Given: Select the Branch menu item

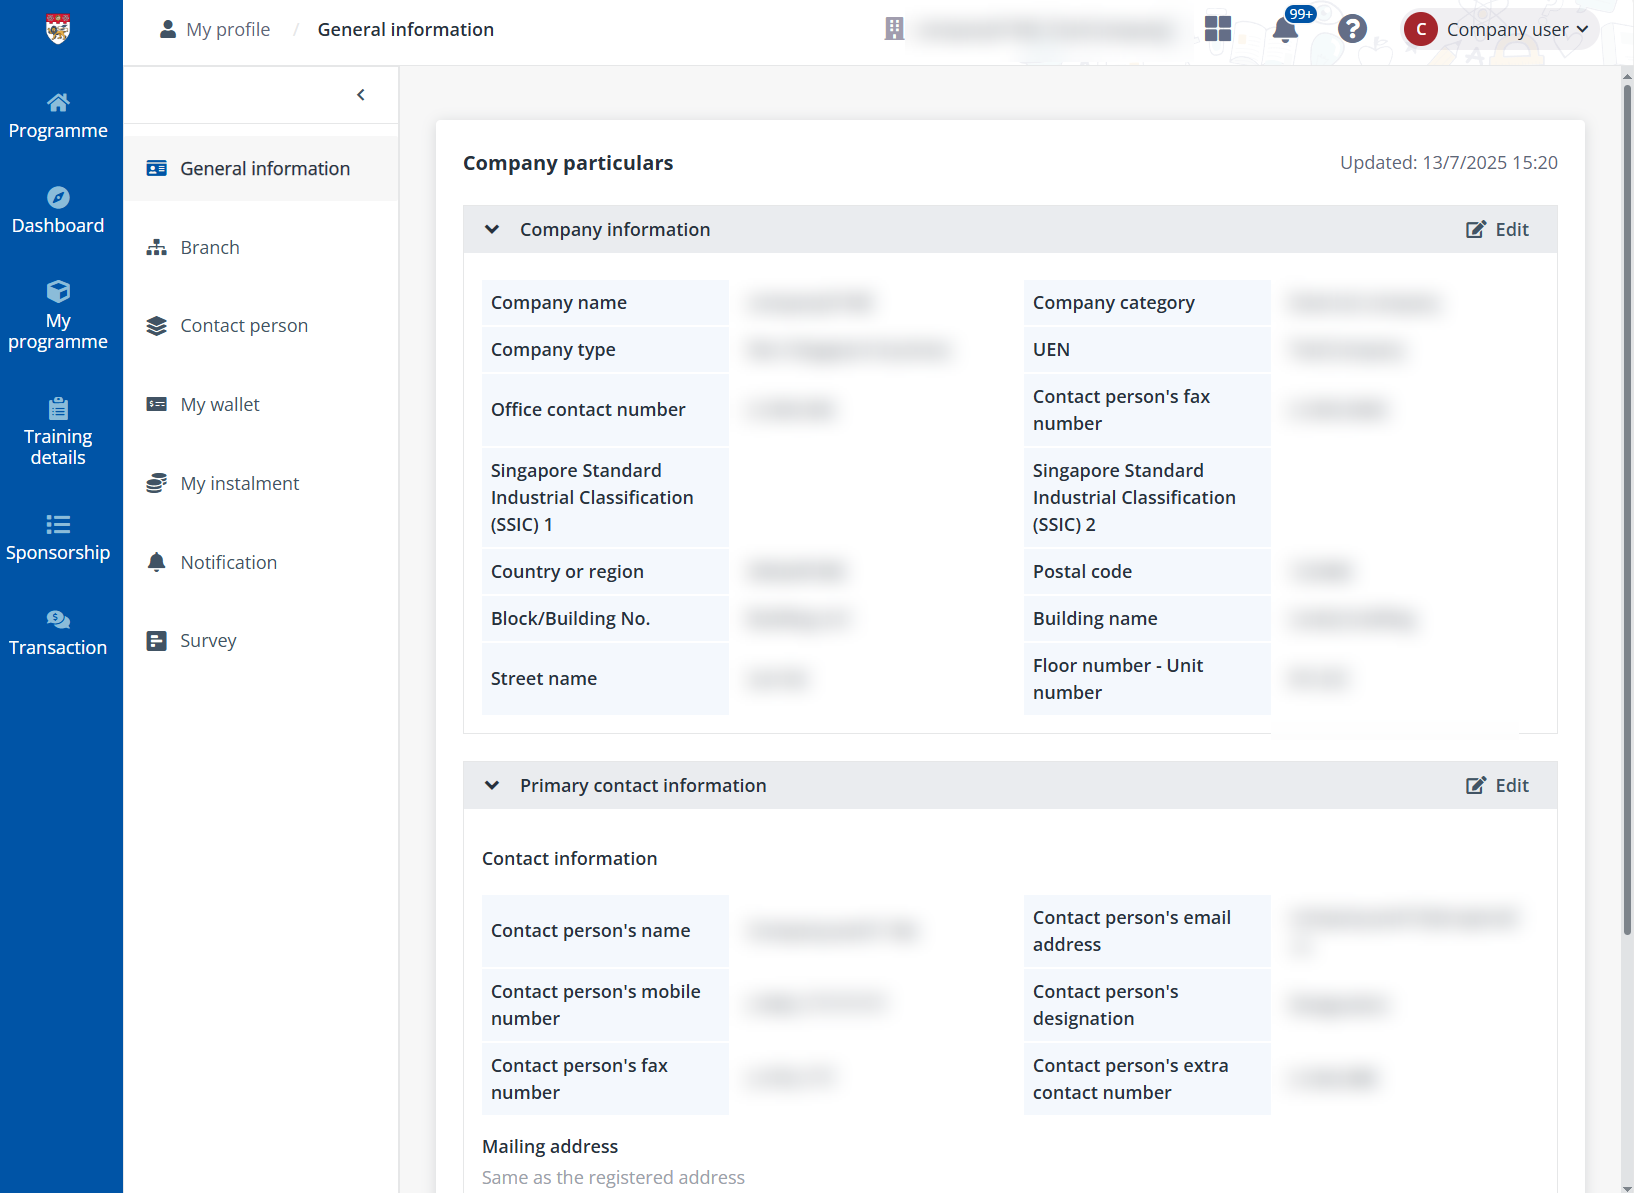Looking at the screenshot, I should pos(210,247).
